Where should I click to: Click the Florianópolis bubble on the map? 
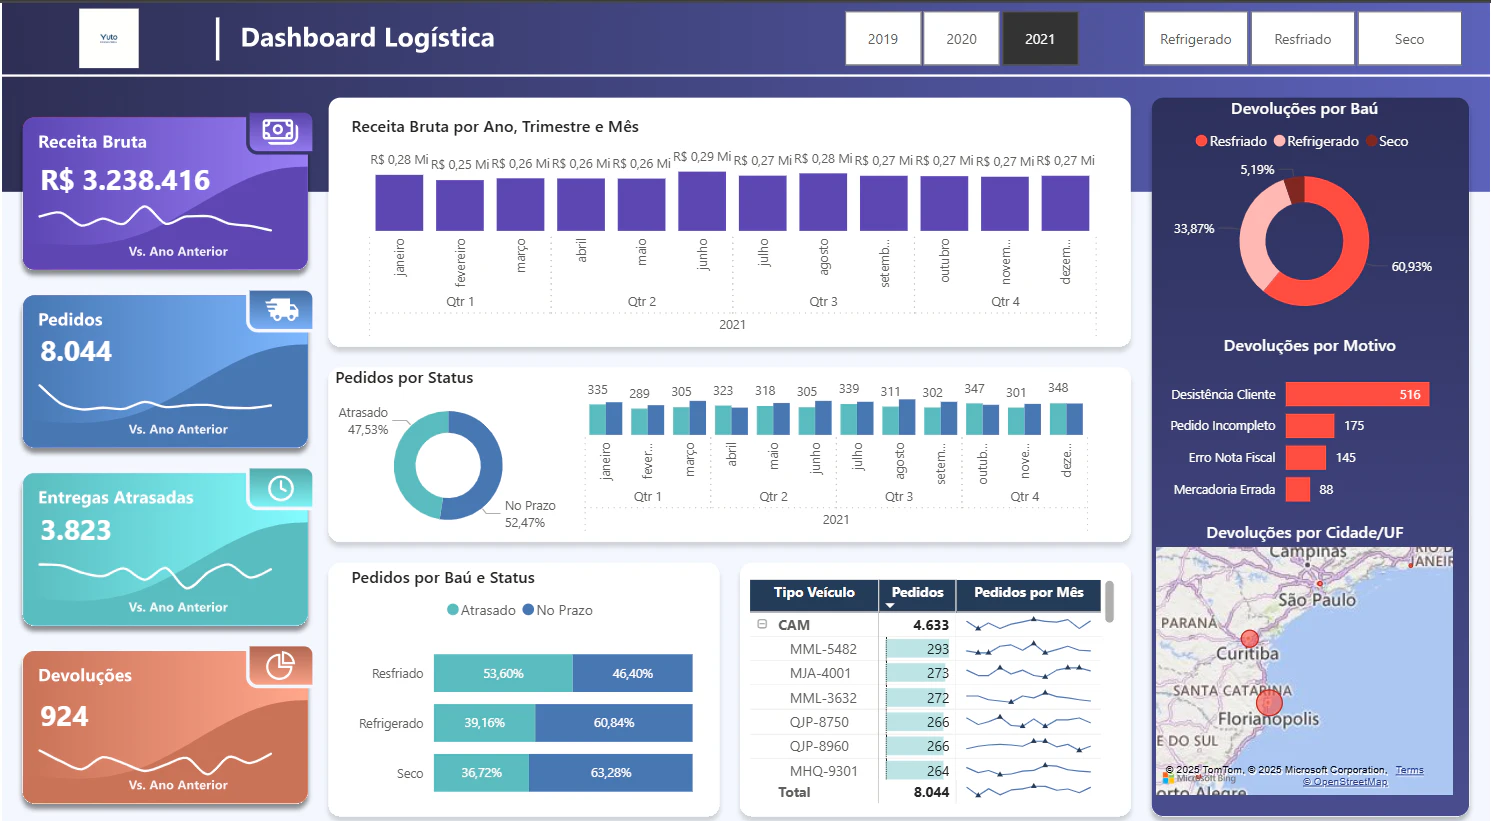pyautogui.click(x=1269, y=703)
